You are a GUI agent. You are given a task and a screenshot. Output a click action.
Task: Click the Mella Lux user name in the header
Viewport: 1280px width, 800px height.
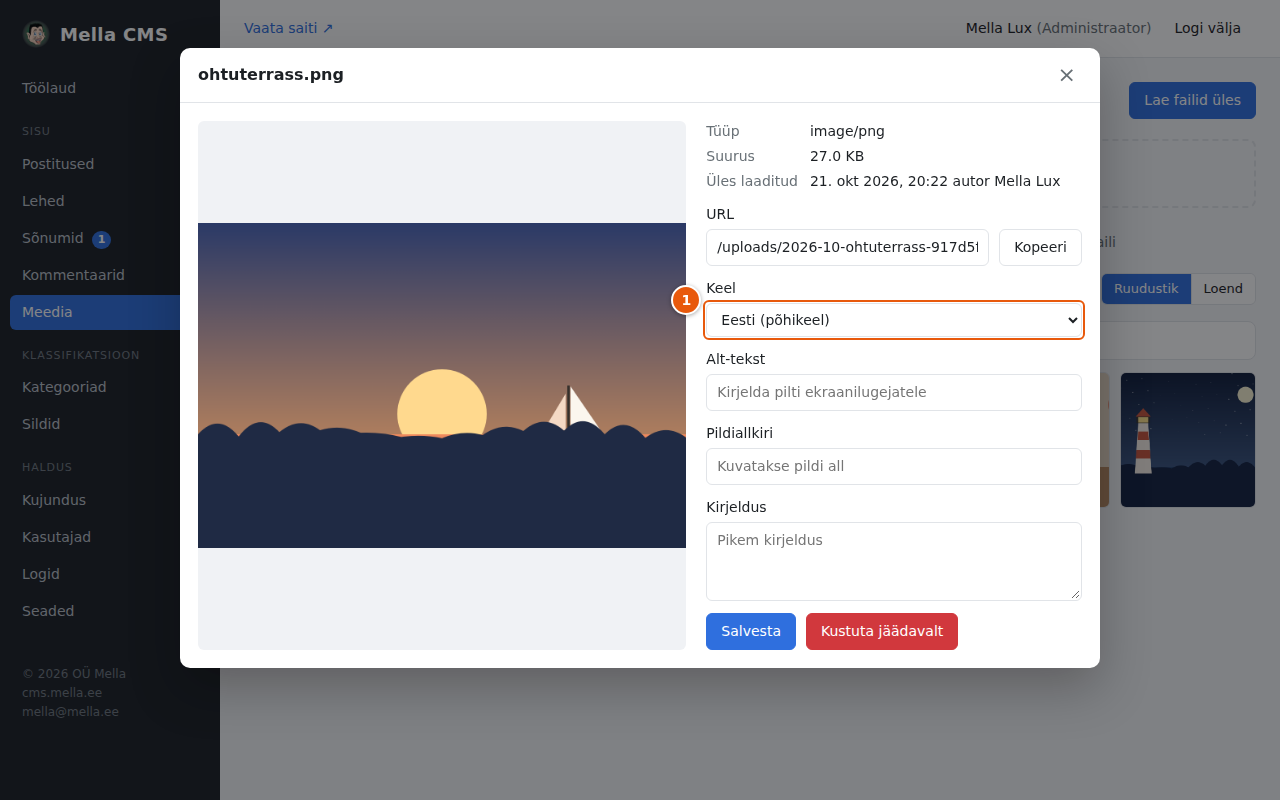pos(999,28)
